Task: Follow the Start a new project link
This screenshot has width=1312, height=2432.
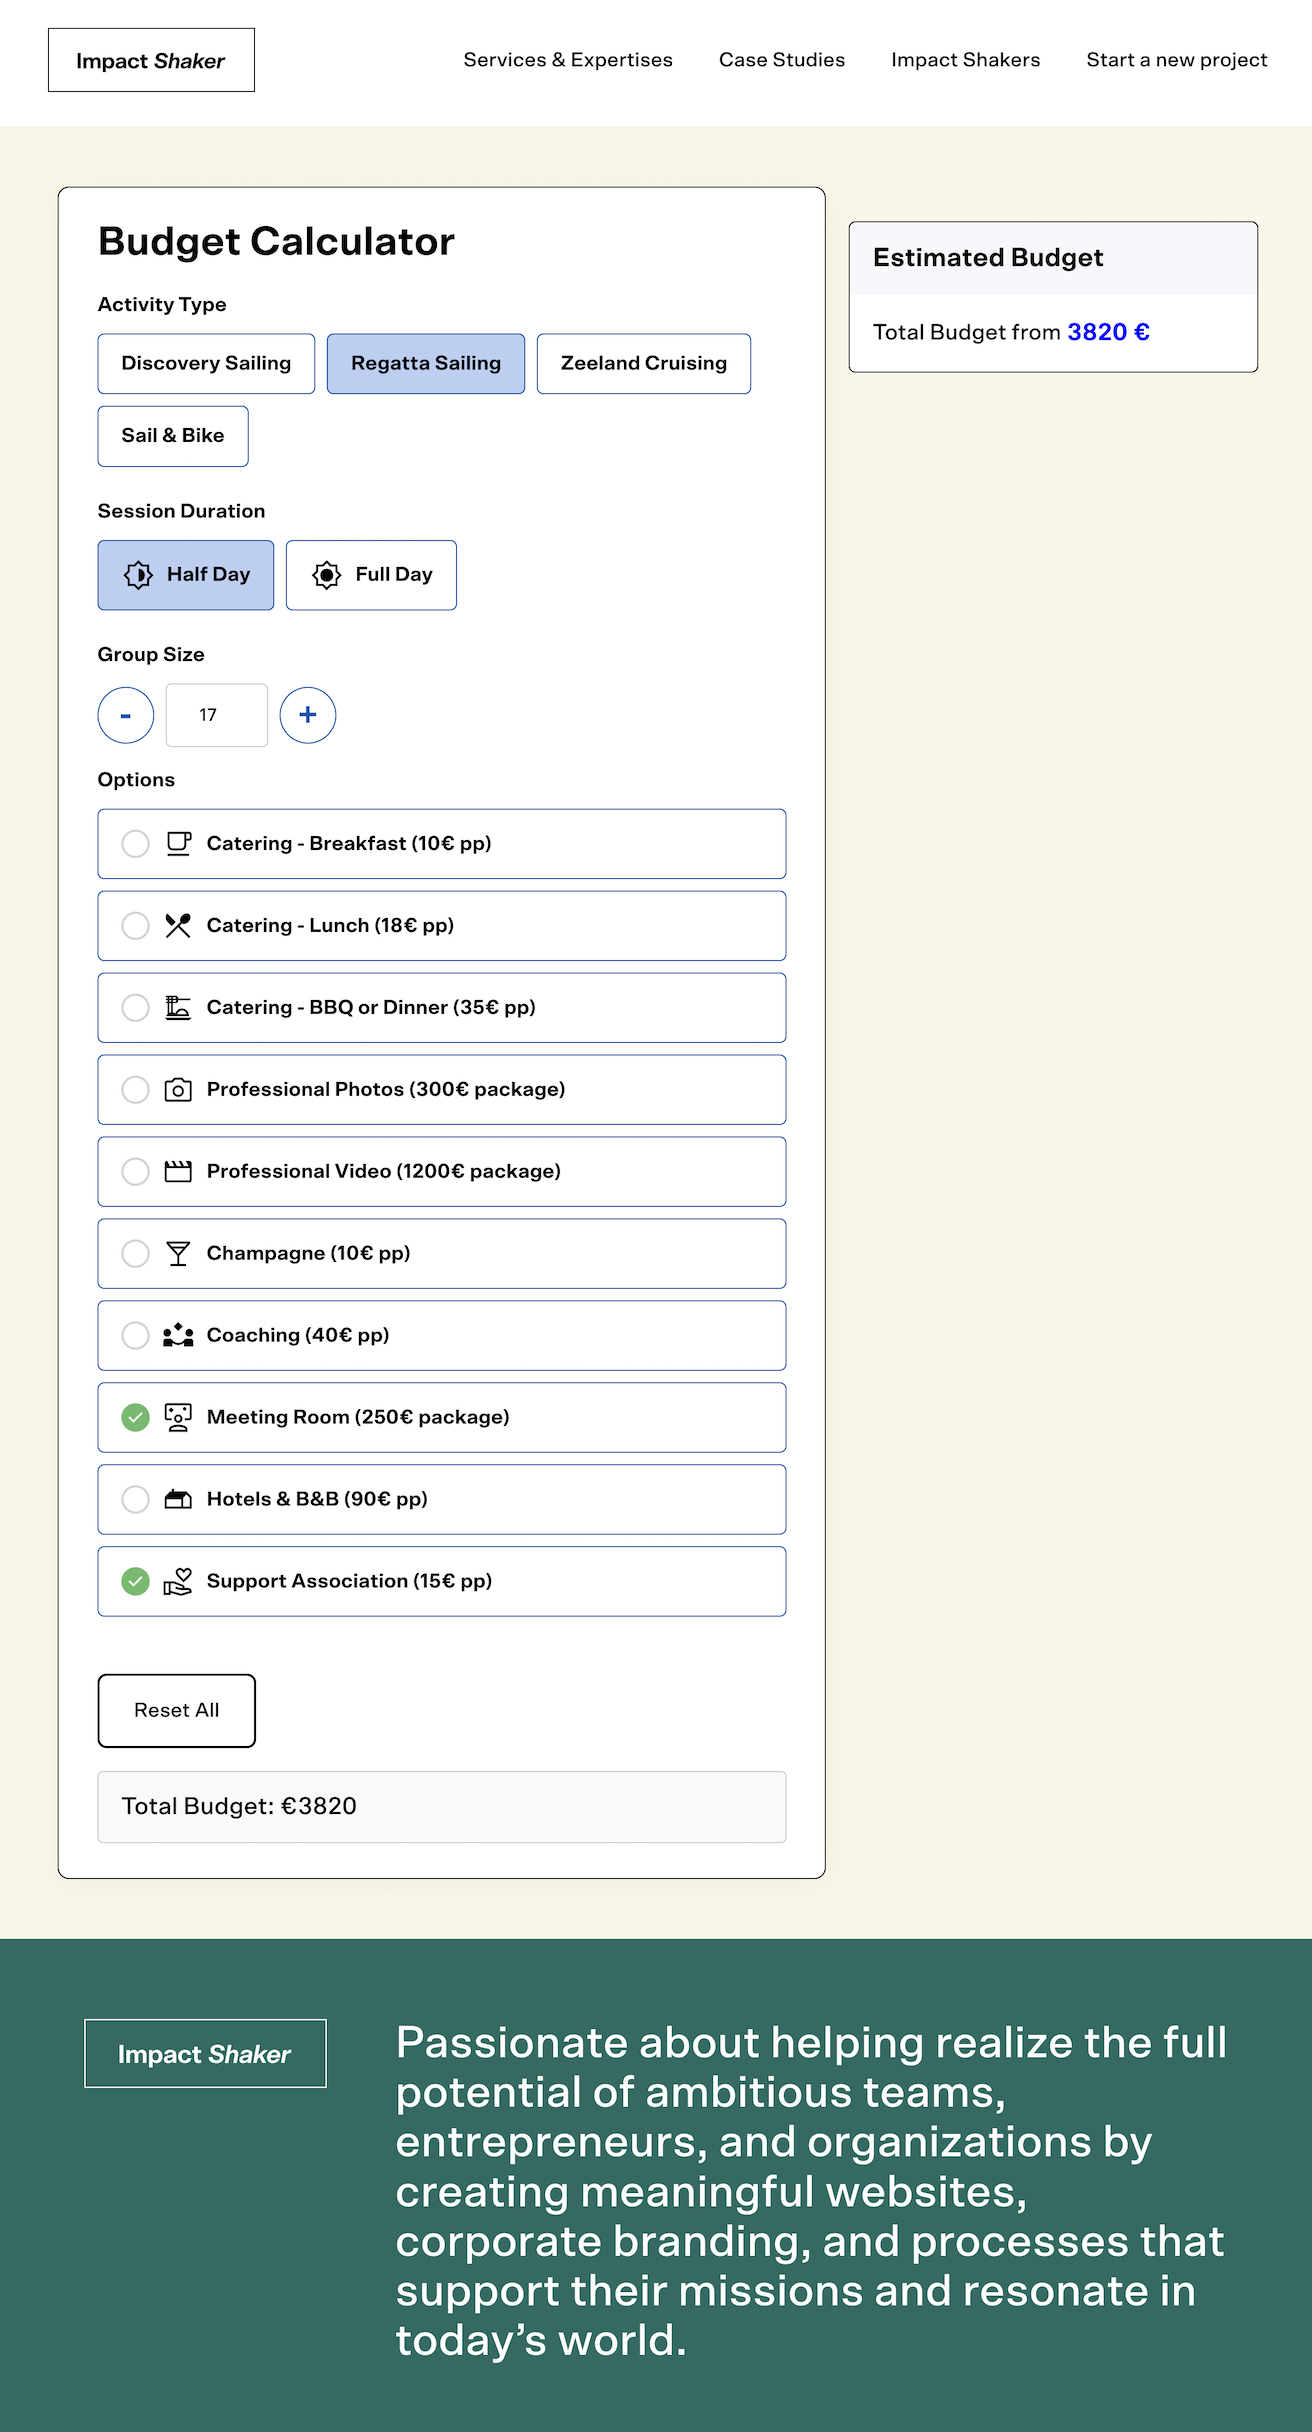Action: pos(1177,60)
